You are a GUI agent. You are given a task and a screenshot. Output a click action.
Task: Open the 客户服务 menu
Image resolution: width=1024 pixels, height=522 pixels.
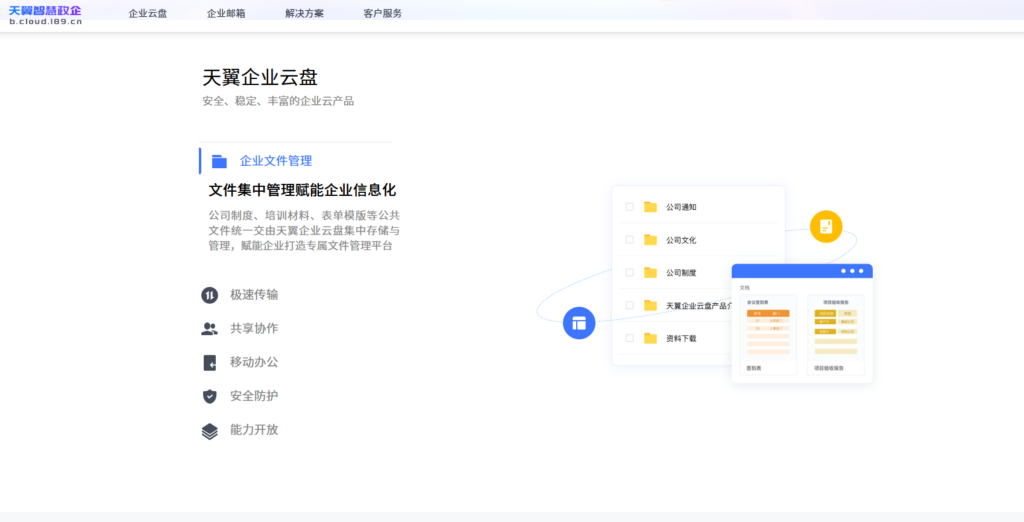383,13
